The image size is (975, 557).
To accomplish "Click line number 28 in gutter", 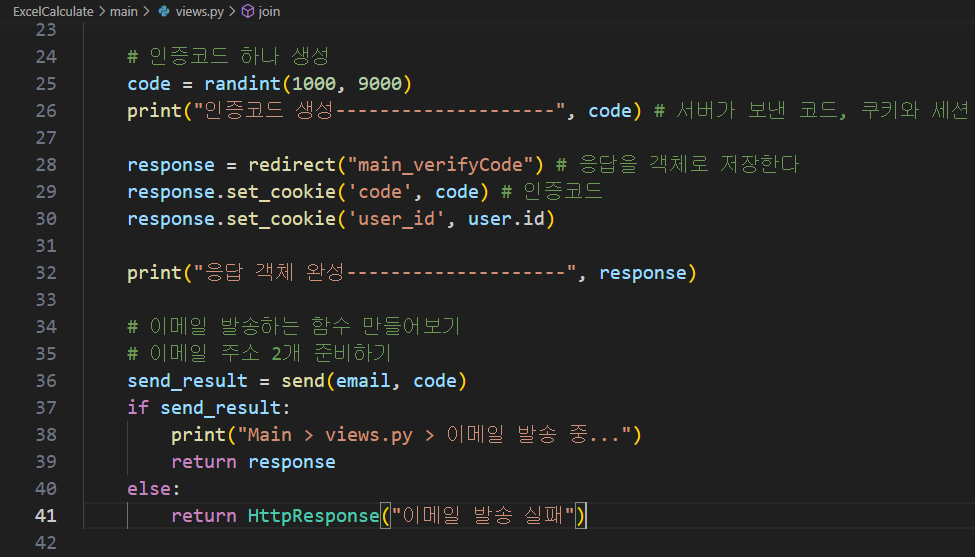I will [x=46, y=165].
